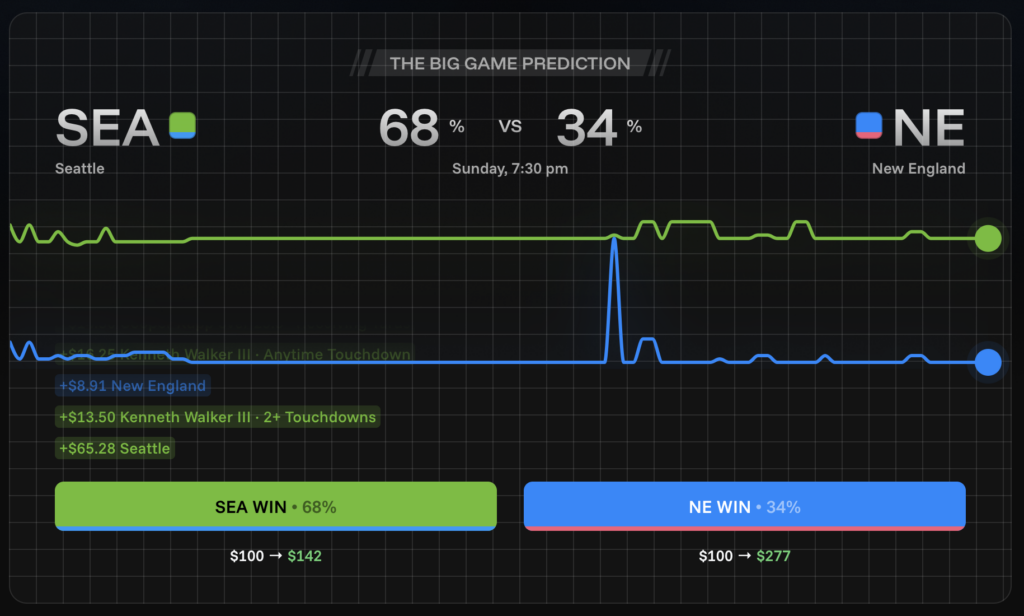Screen dimensions: 1024x616
Task: Select the +$65.28 Seattle bet tag
Action: [x=115, y=449]
